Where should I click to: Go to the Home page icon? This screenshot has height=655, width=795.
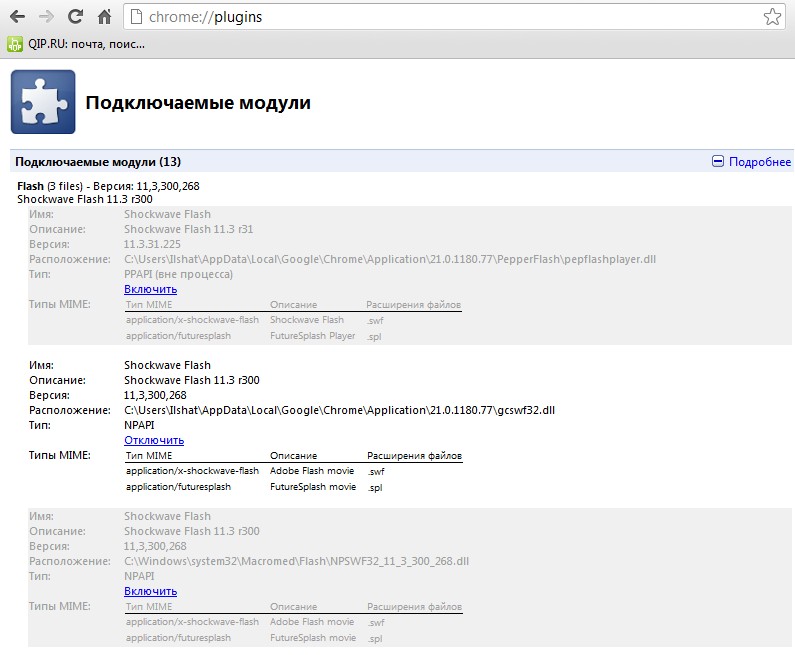click(104, 17)
